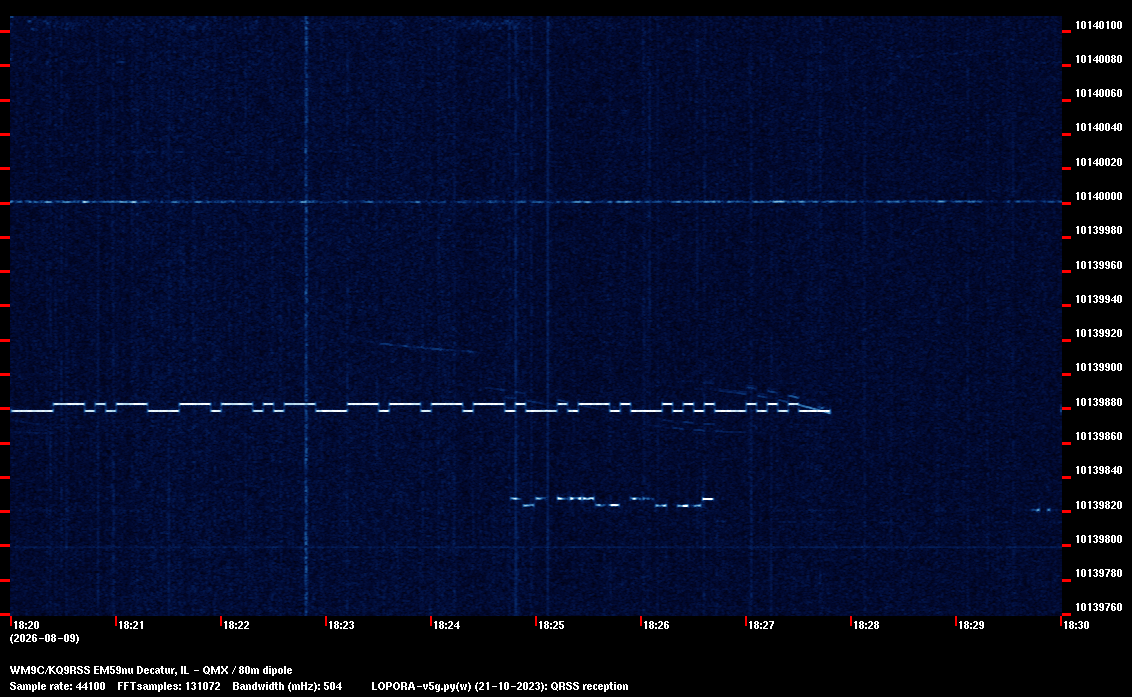Select the 18:27 time axis label

click(x=761, y=625)
